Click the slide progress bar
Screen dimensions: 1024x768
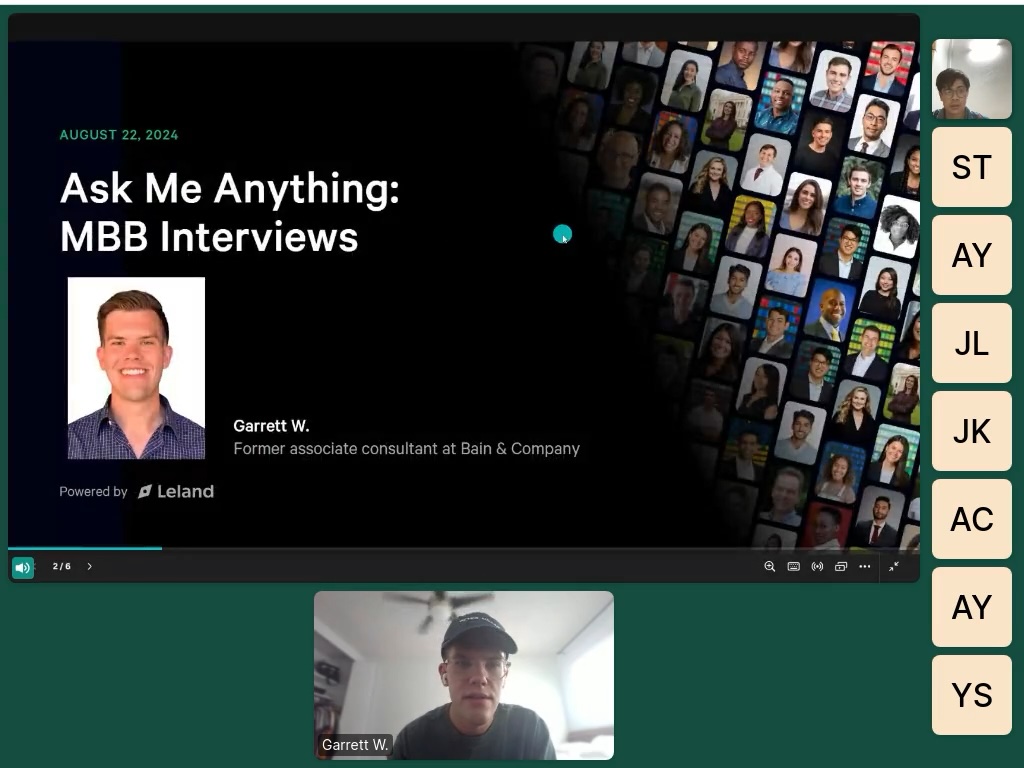[x=464, y=548]
